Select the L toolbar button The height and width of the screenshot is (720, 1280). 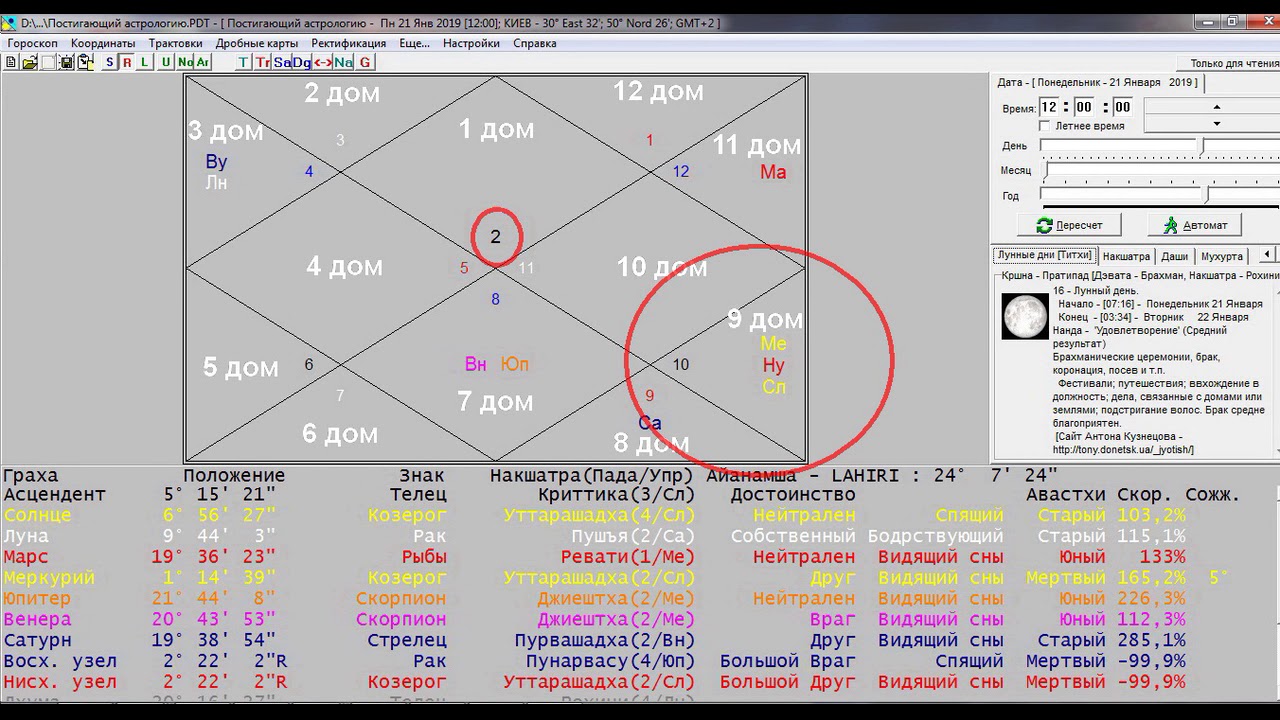pos(145,62)
